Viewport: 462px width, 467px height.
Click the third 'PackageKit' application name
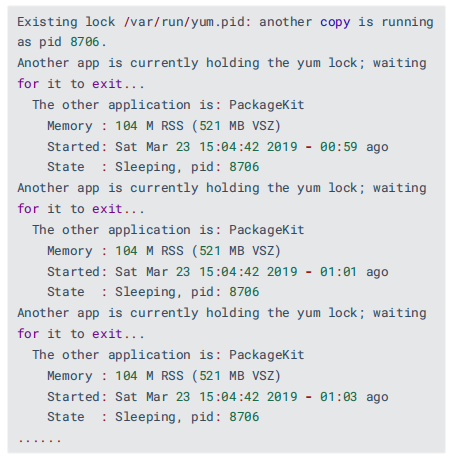pos(266,355)
